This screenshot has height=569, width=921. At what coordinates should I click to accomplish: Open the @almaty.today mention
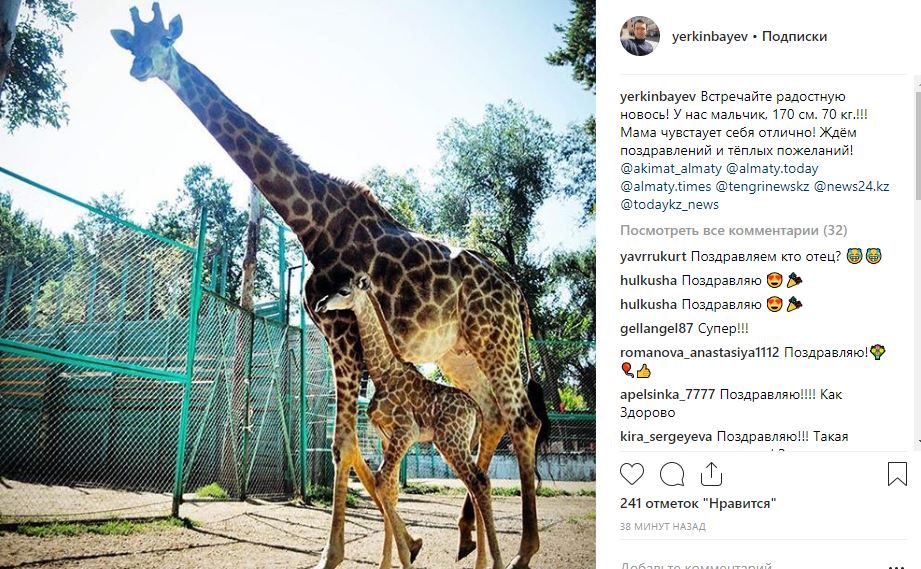pos(772,169)
